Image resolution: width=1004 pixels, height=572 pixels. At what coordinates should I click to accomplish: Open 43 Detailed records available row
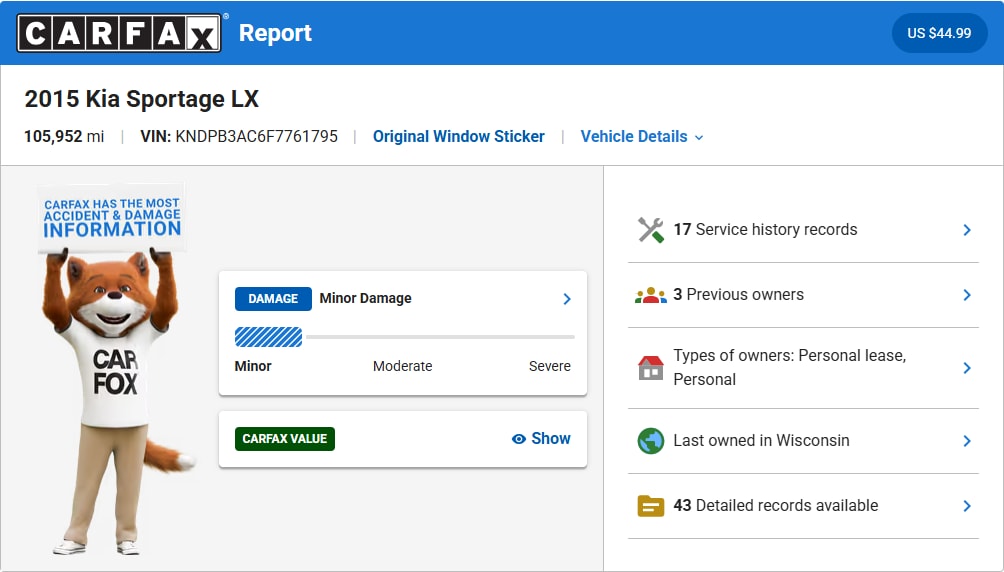click(775, 506)
